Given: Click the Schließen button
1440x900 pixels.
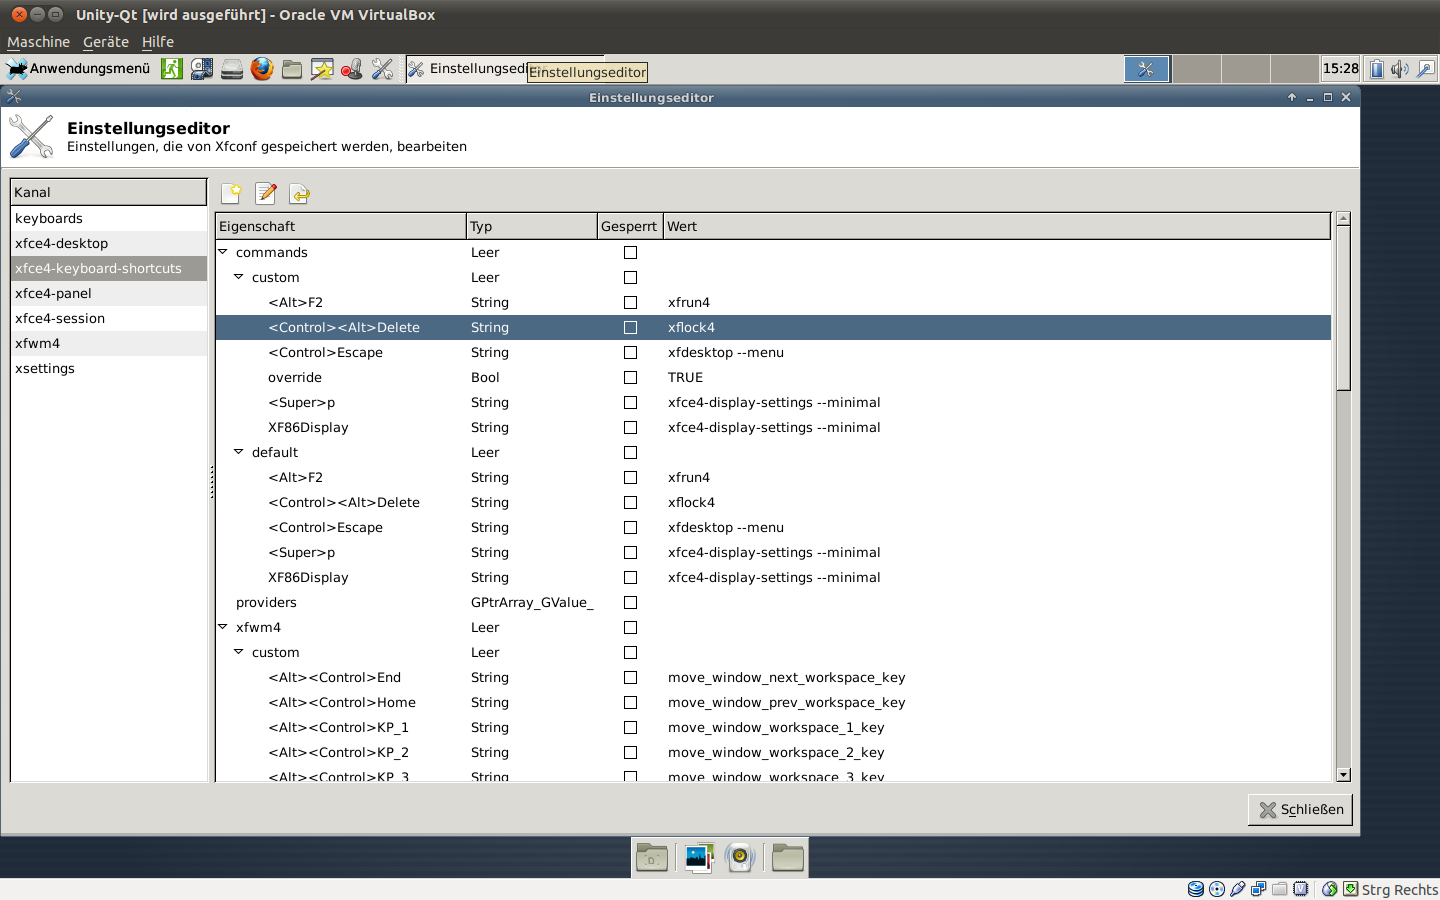Looking at the screenshot, I should pyautogui.click(x=1299, y=809).
